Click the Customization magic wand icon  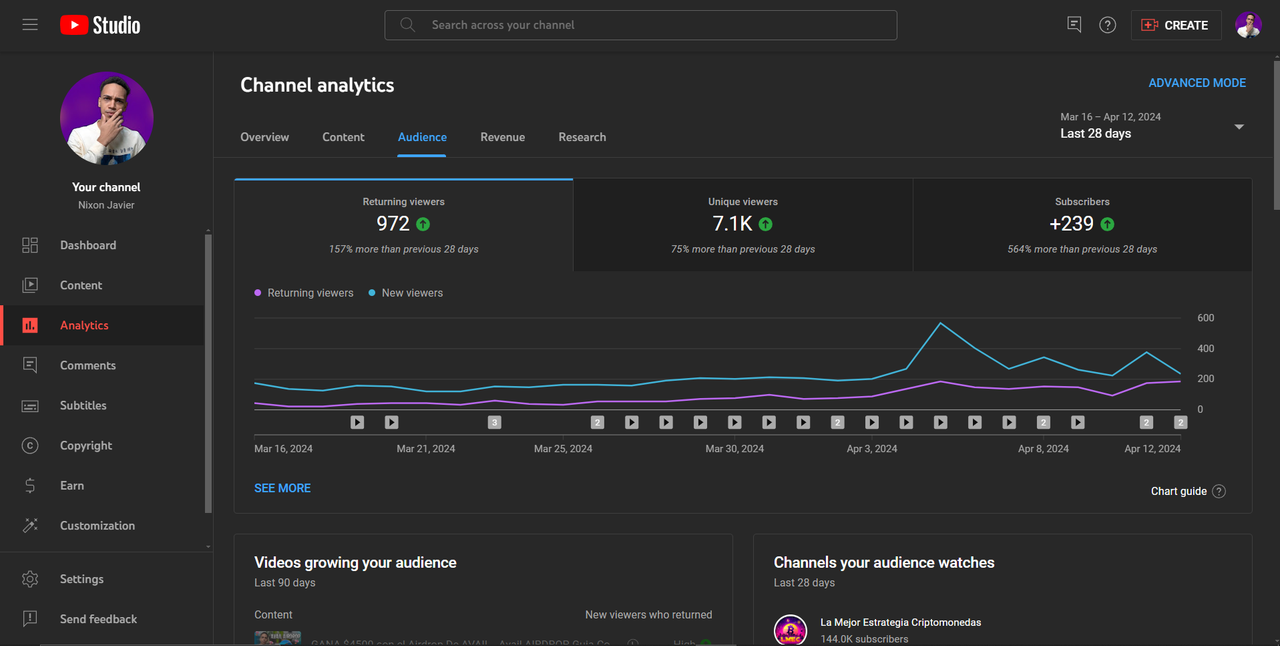click(x=30, y=525)
